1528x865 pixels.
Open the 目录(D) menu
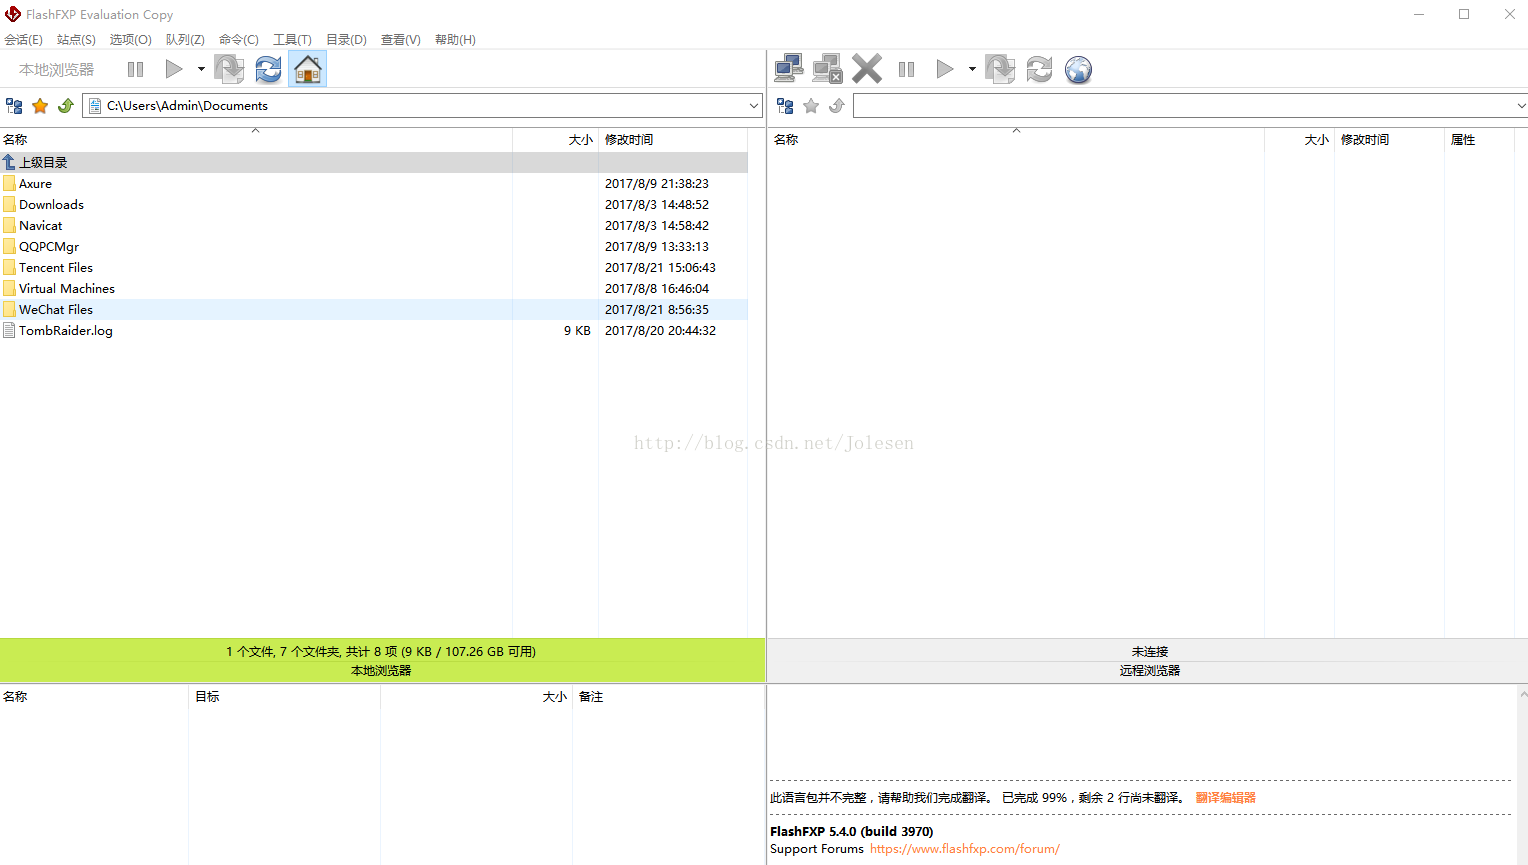pos(346,40)
